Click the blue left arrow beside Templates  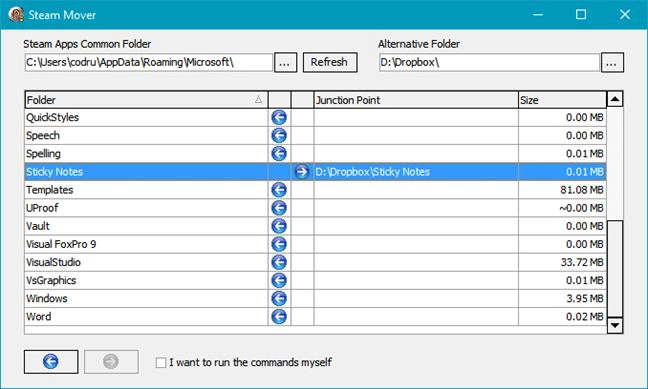[x=279, y=190]
